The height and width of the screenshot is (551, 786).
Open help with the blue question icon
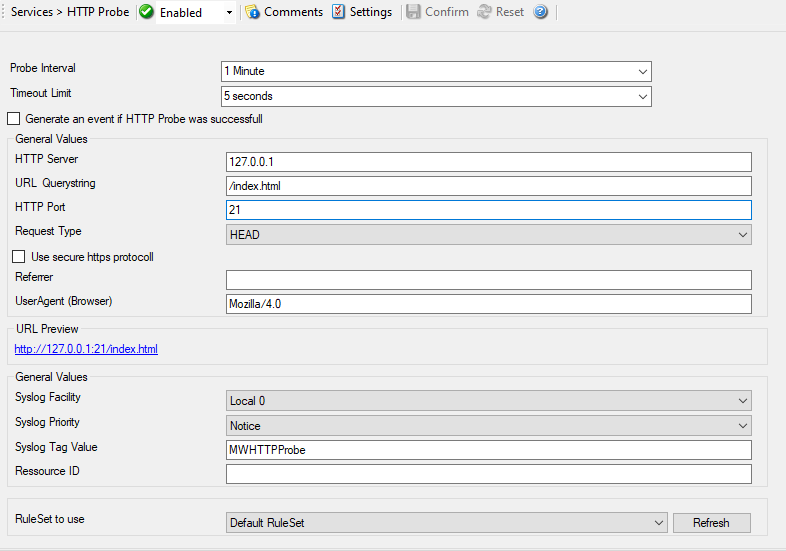[x=541, y=13]
